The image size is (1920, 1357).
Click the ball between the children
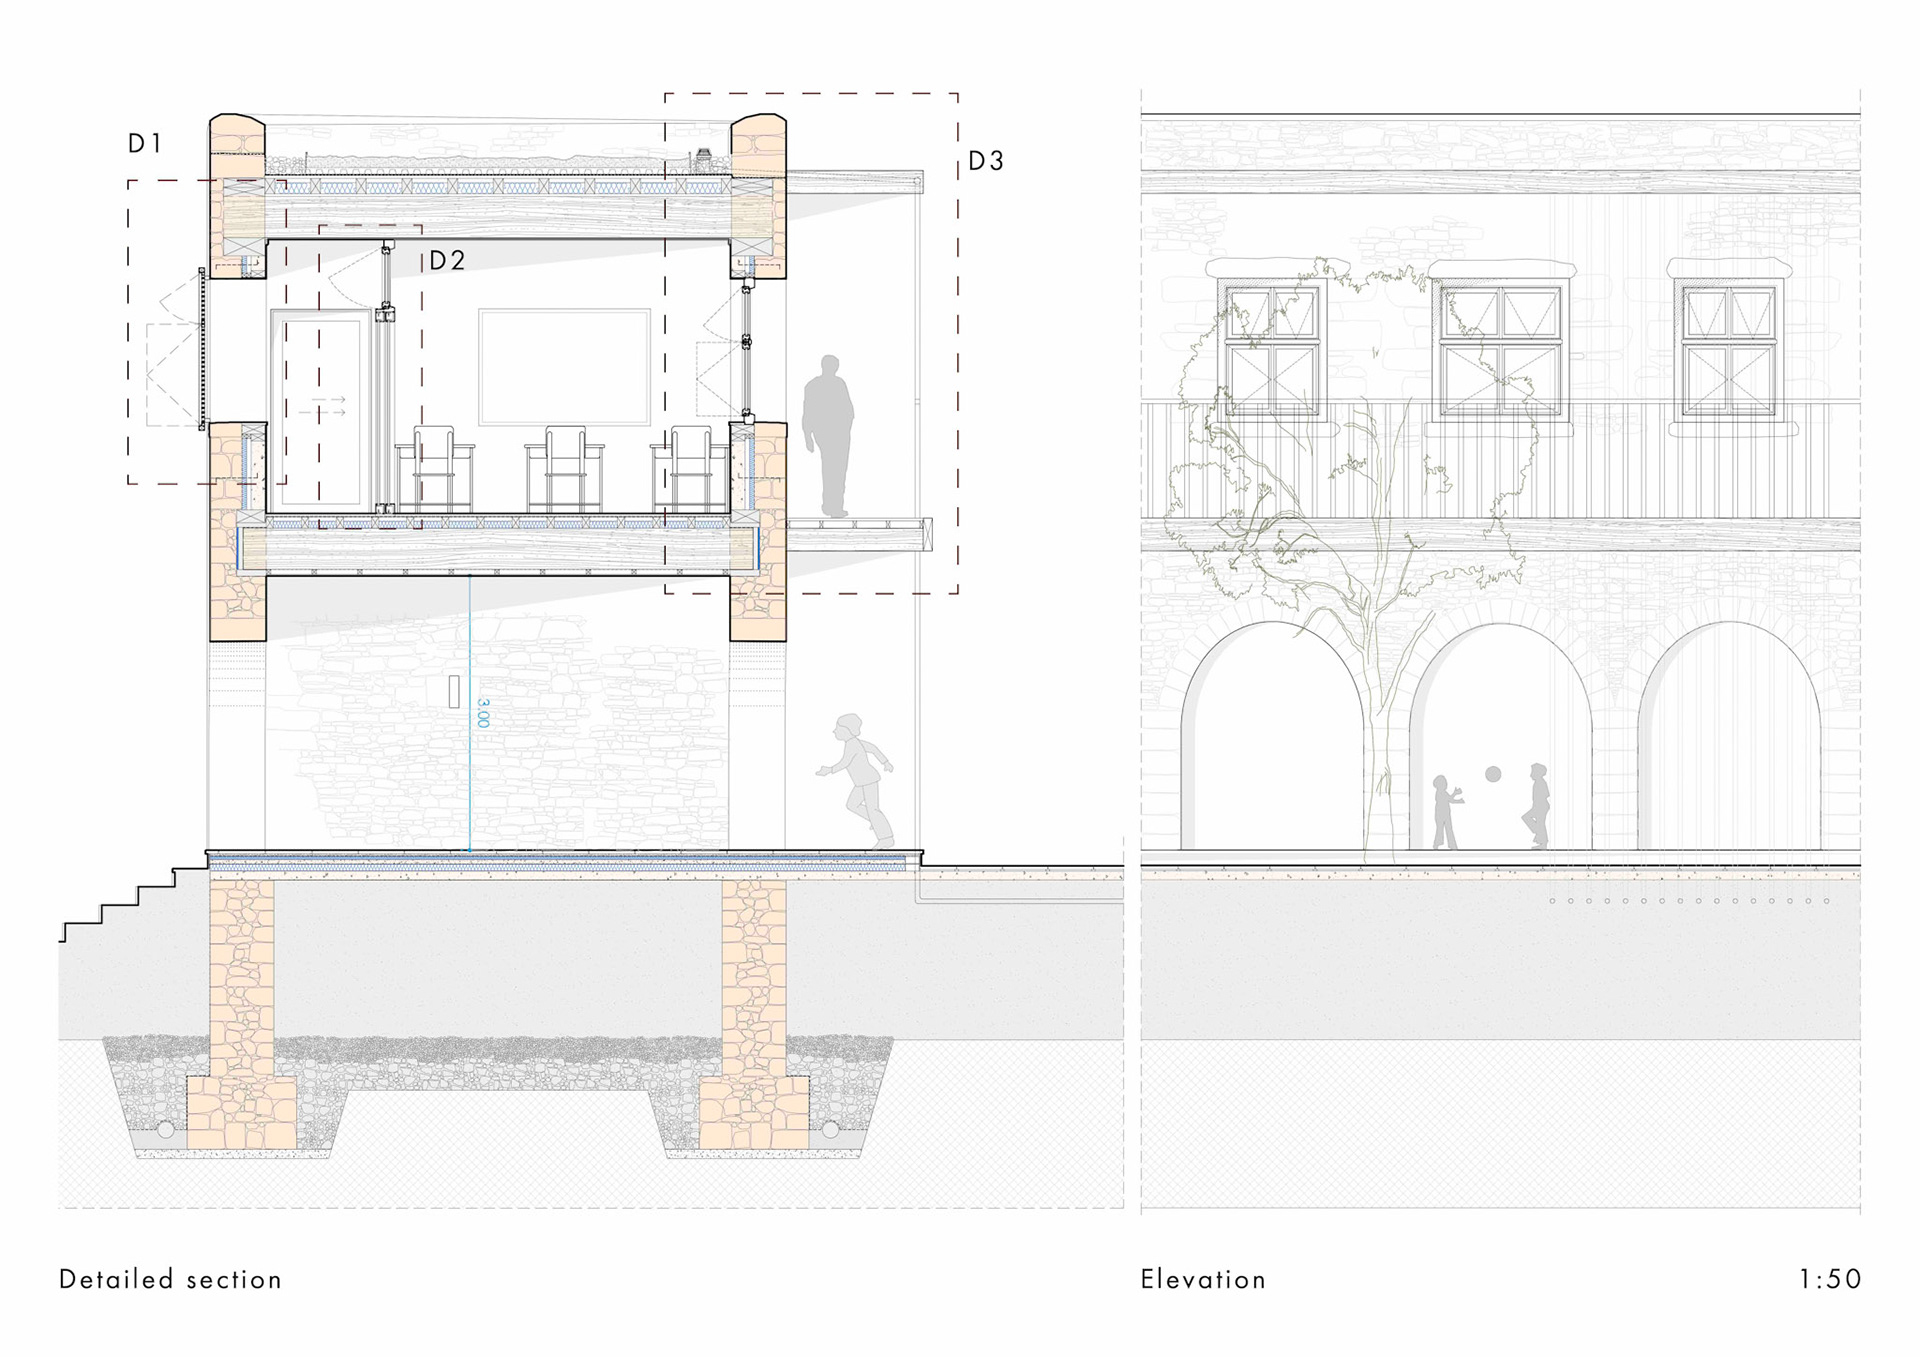tap(1493, 774)
